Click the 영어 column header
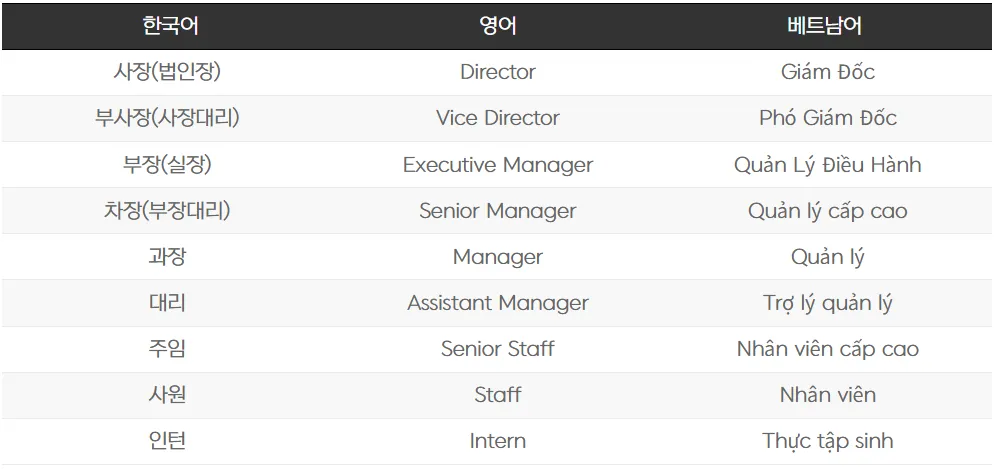This screenshot has width=994, height=469. click(x=497, y=26)
